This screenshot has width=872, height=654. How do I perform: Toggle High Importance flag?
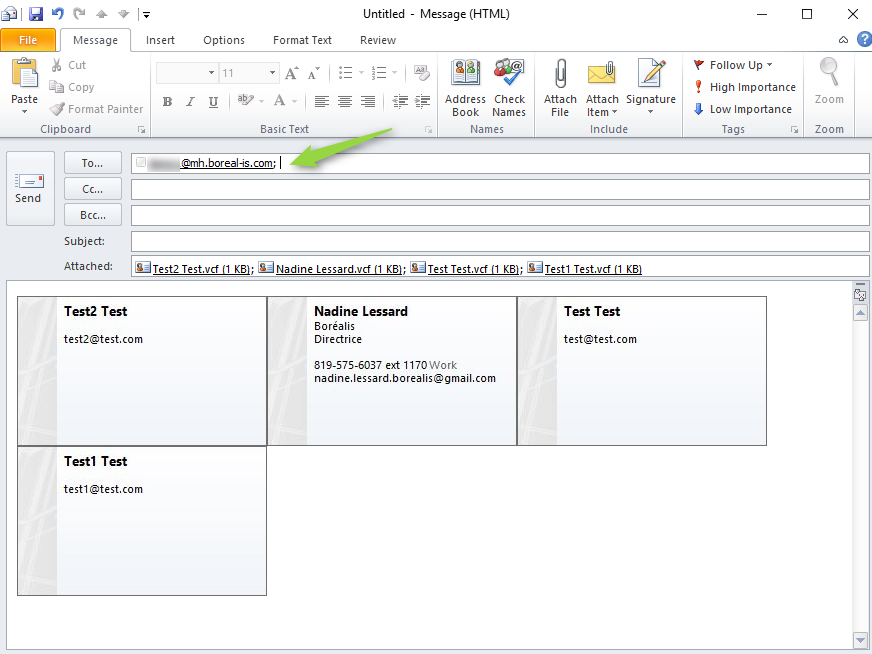coord(744,87)
